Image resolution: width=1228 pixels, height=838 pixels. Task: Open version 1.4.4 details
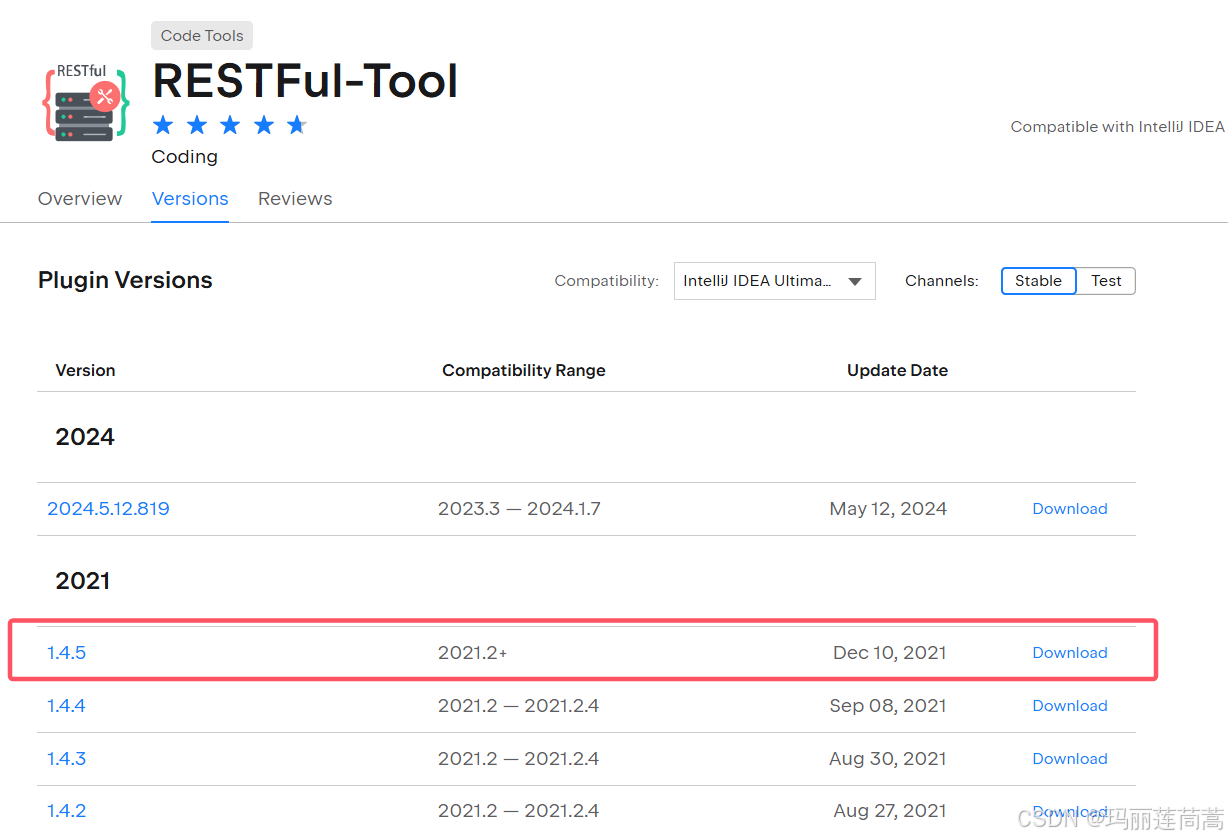pos(66,705)
